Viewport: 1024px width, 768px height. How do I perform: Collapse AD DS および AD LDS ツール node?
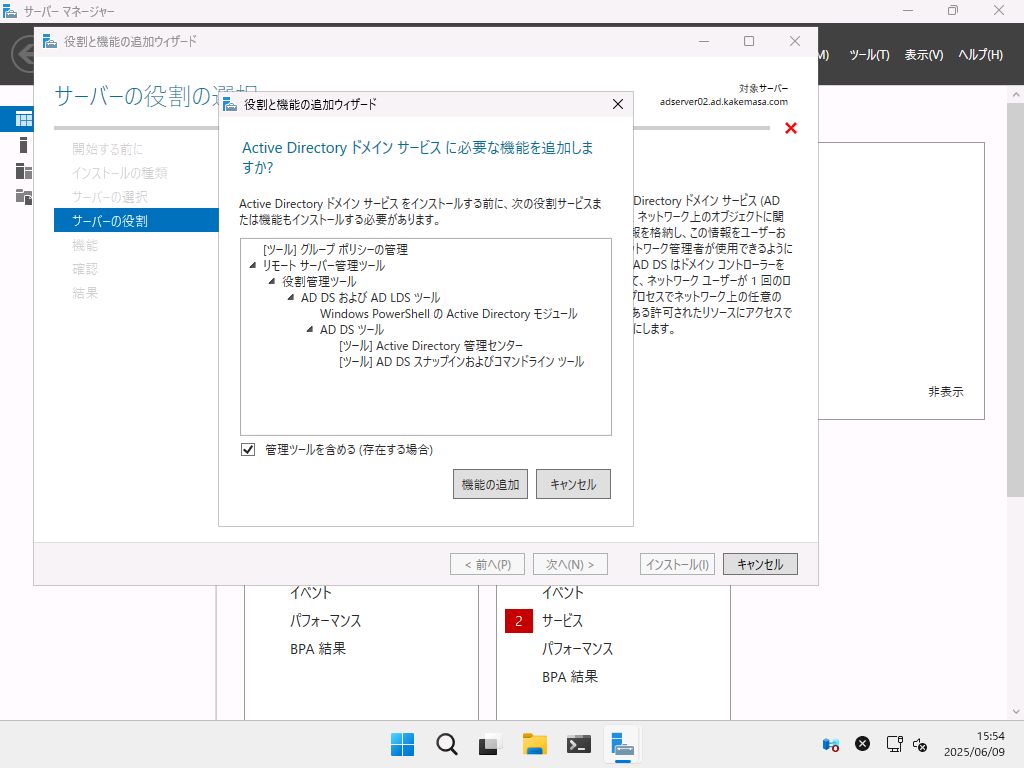pos(291,298)
